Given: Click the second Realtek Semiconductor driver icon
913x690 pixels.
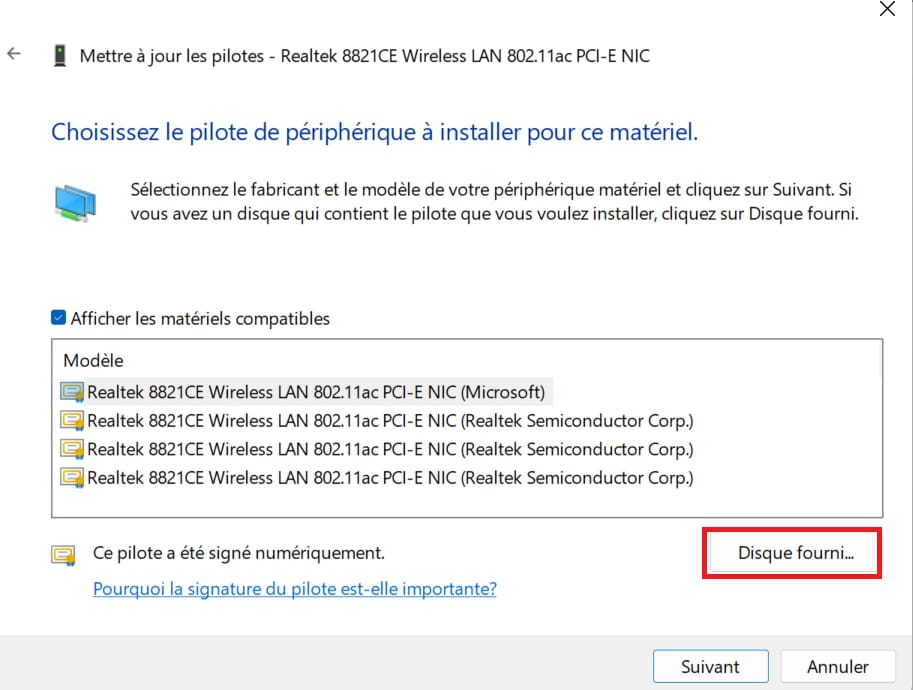Looking at the screenshot, I should [72, 449].
